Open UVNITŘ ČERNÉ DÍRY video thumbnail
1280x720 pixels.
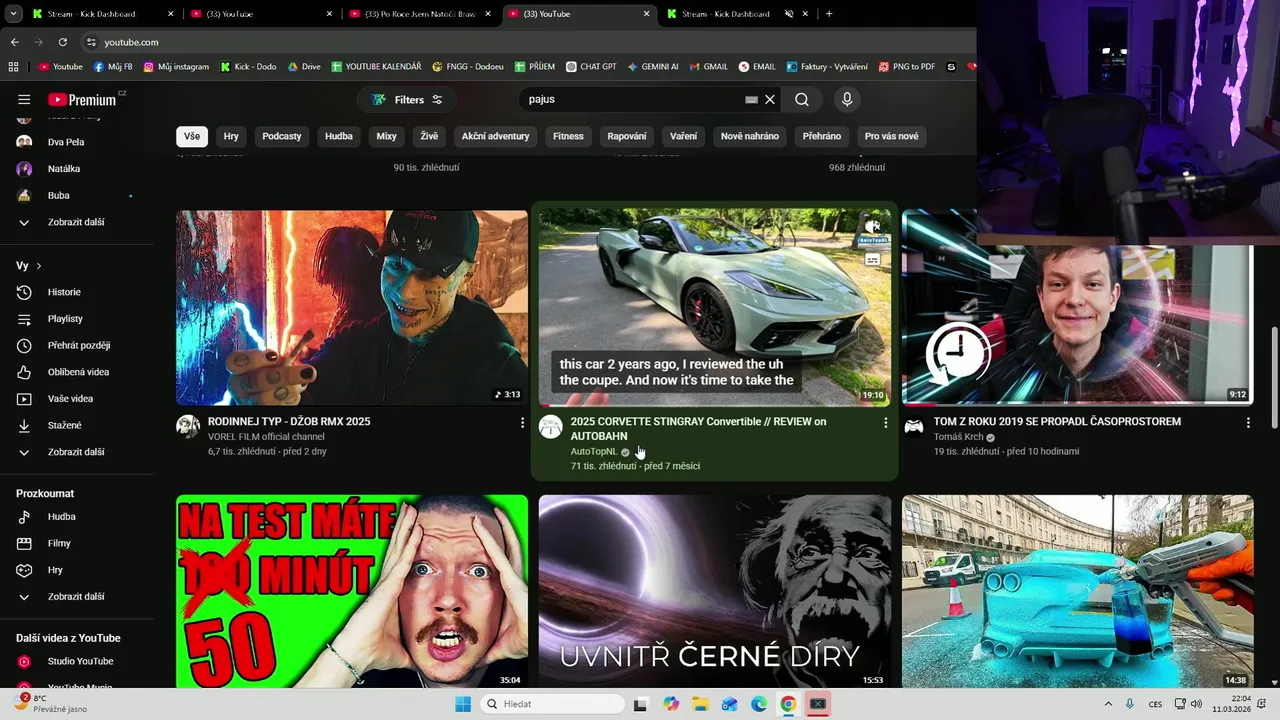pyautogui.click(x=714, y=591)
